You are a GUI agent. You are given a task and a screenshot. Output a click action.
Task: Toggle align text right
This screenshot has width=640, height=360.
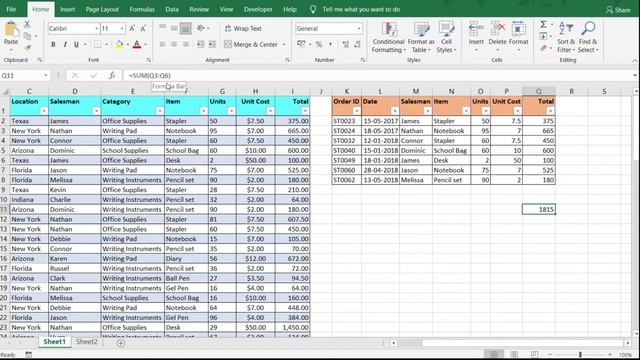pos(186,44)
